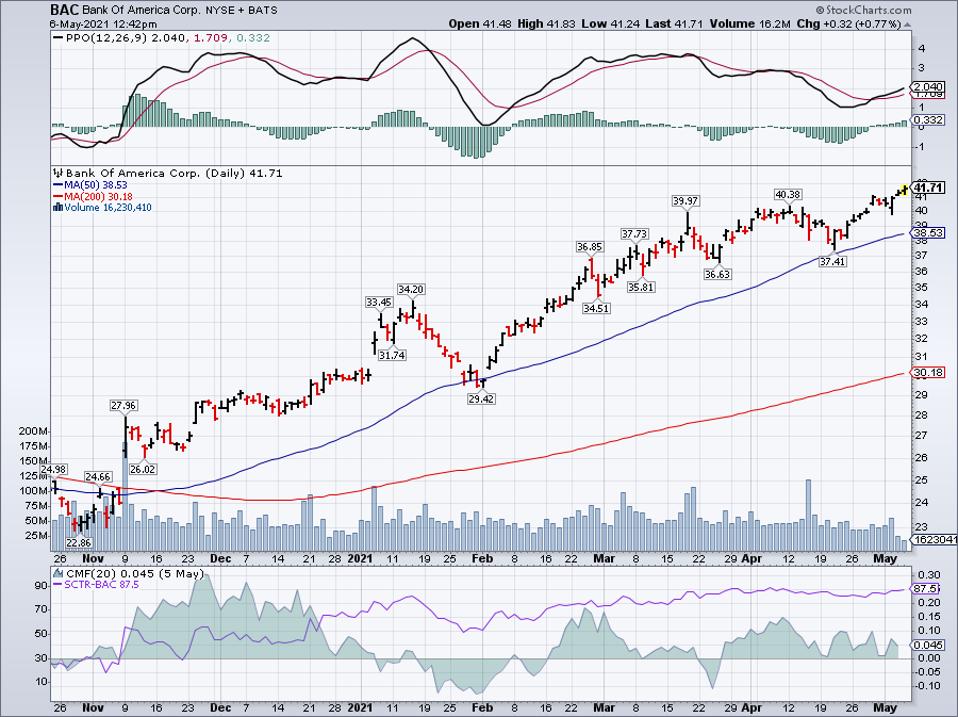Click the 36.85 price peak label
The image size is (958, 717).
click(590, 247)
